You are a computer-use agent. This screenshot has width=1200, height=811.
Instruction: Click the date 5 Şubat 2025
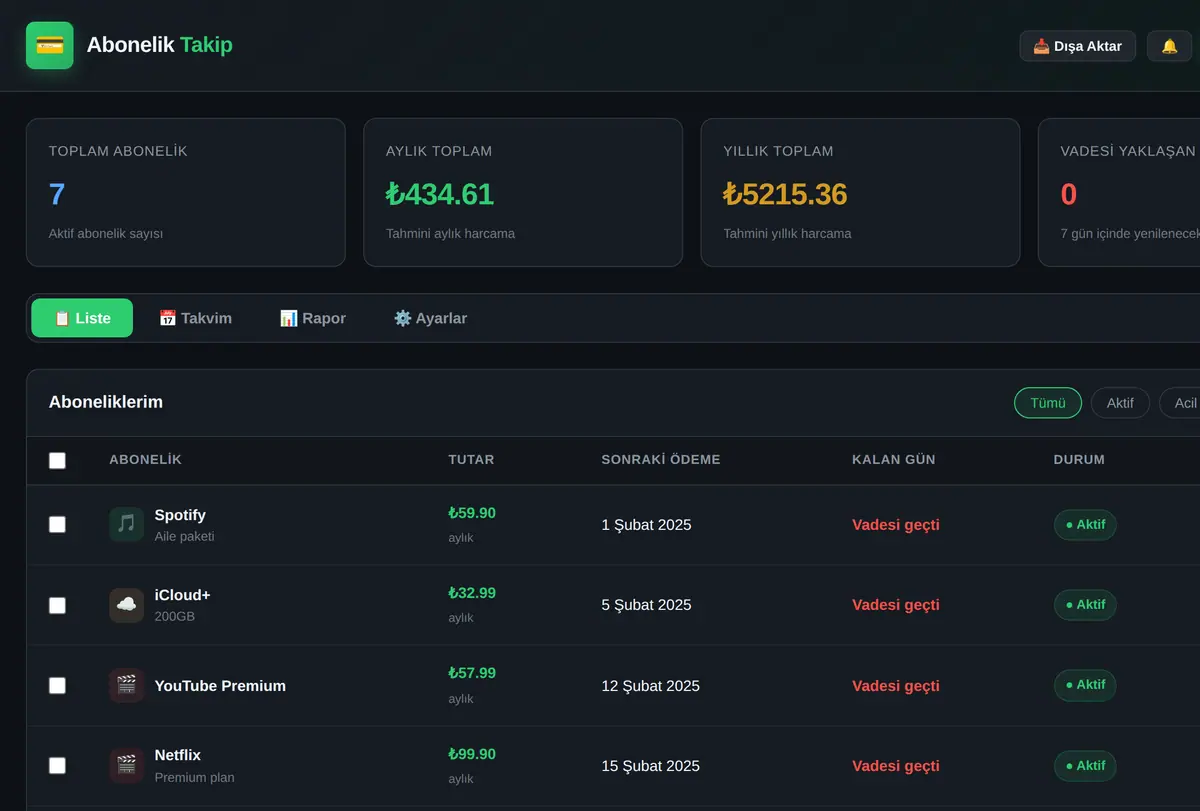tap(646, 605)
